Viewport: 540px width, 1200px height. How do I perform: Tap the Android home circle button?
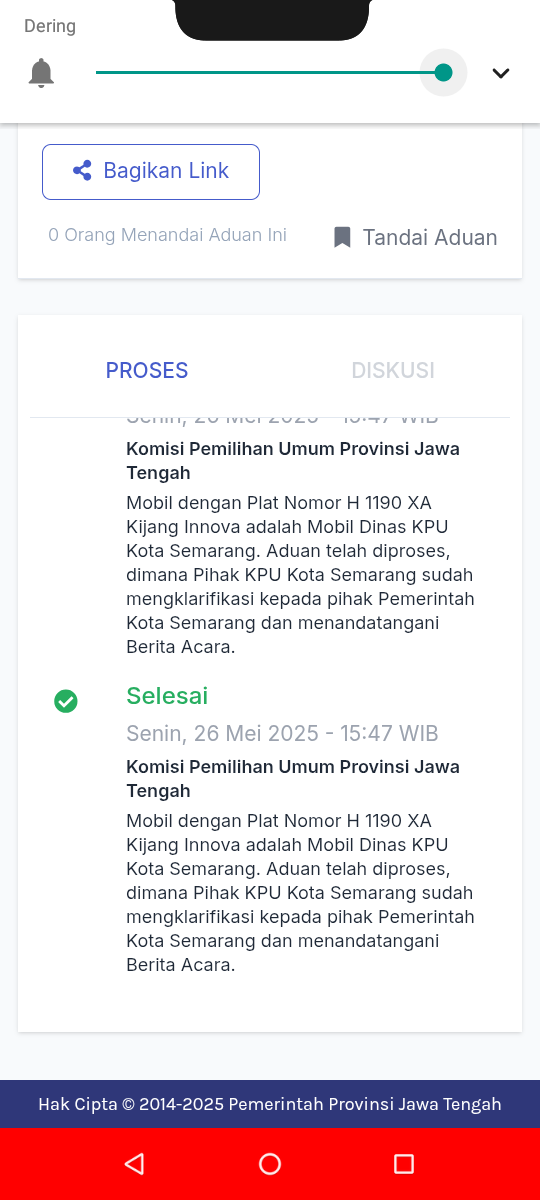pyautogui.click(x=270, y=1163)
